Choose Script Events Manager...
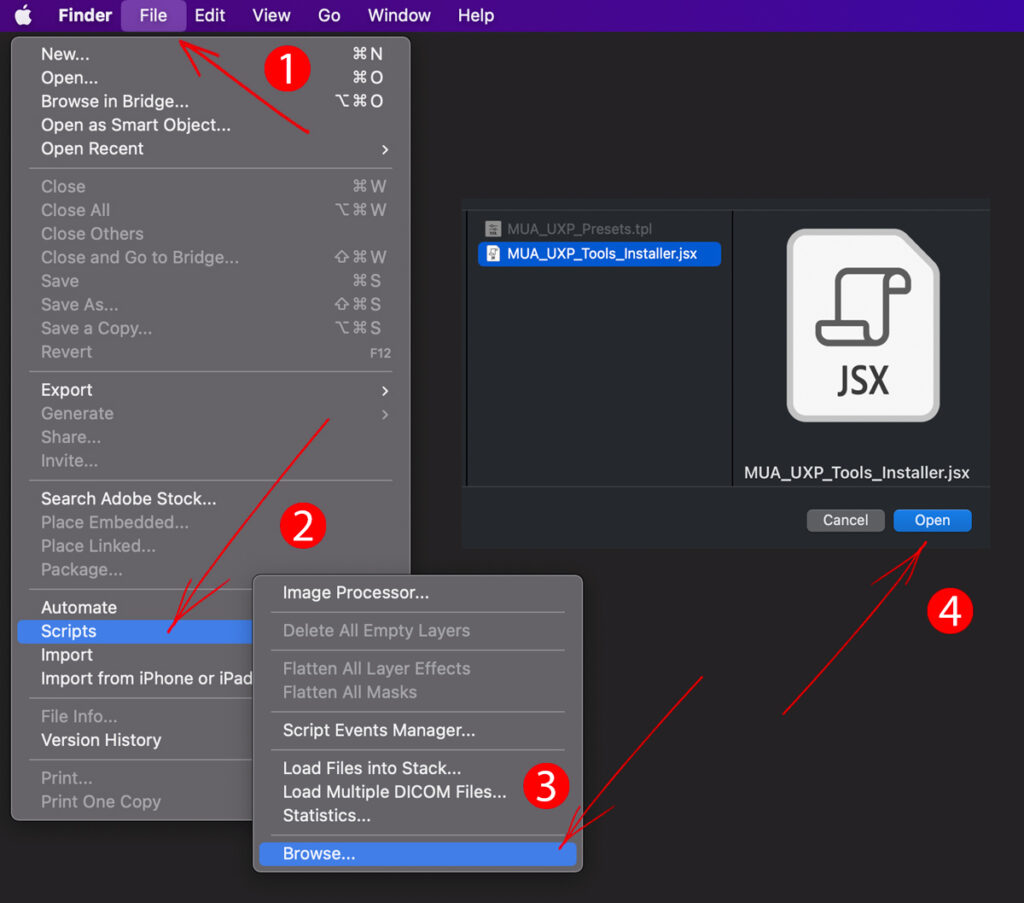The image size is (1024, 903). click(x=418, y=730)
